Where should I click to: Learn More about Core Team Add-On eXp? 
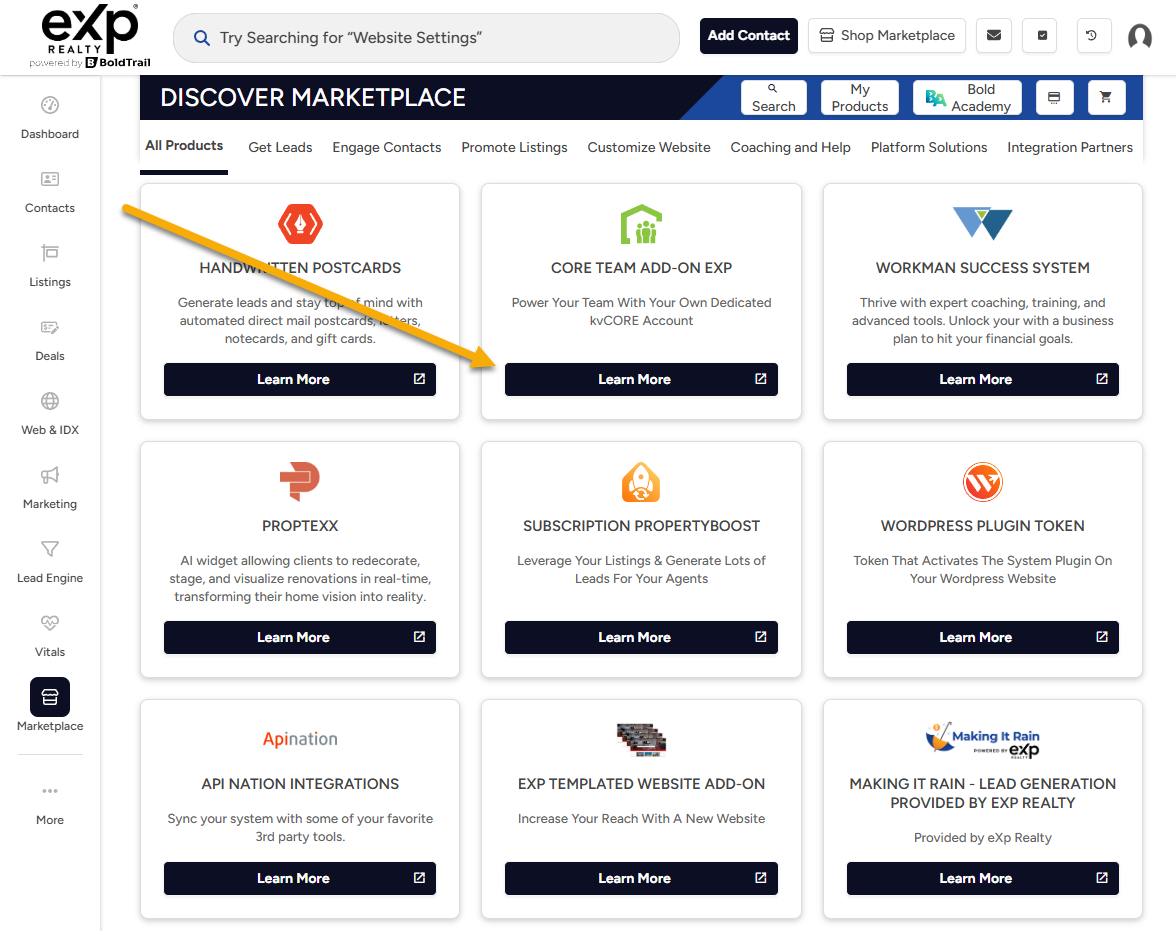click(x=641, y=380)
